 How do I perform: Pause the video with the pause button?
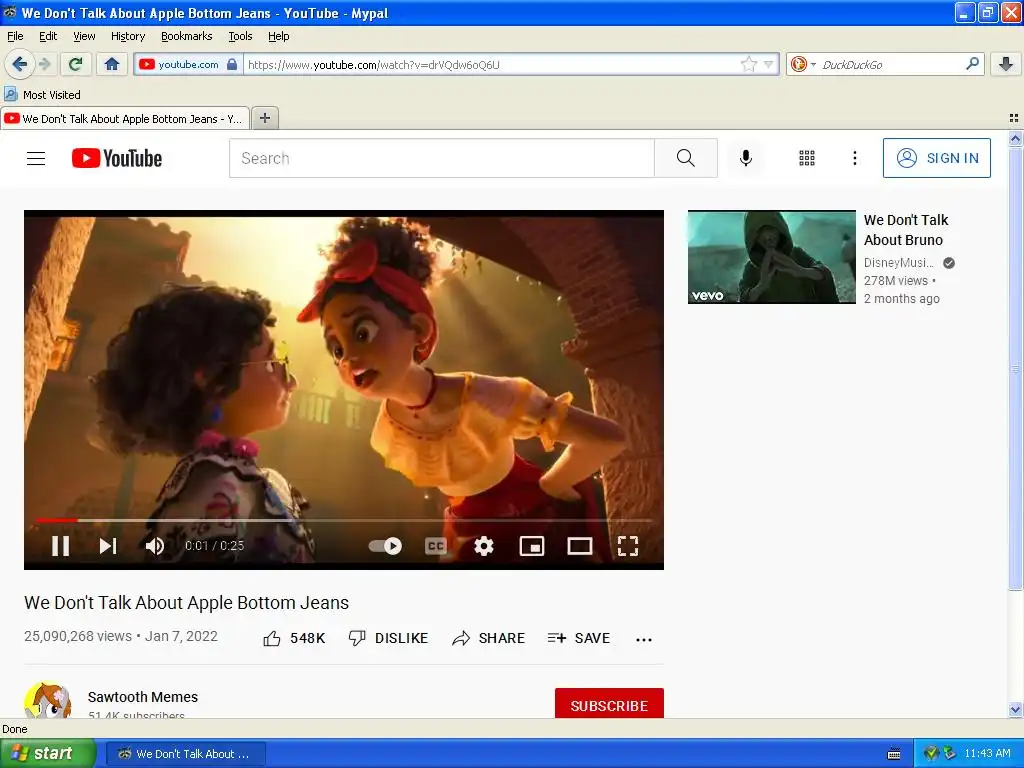click(60, 546)
